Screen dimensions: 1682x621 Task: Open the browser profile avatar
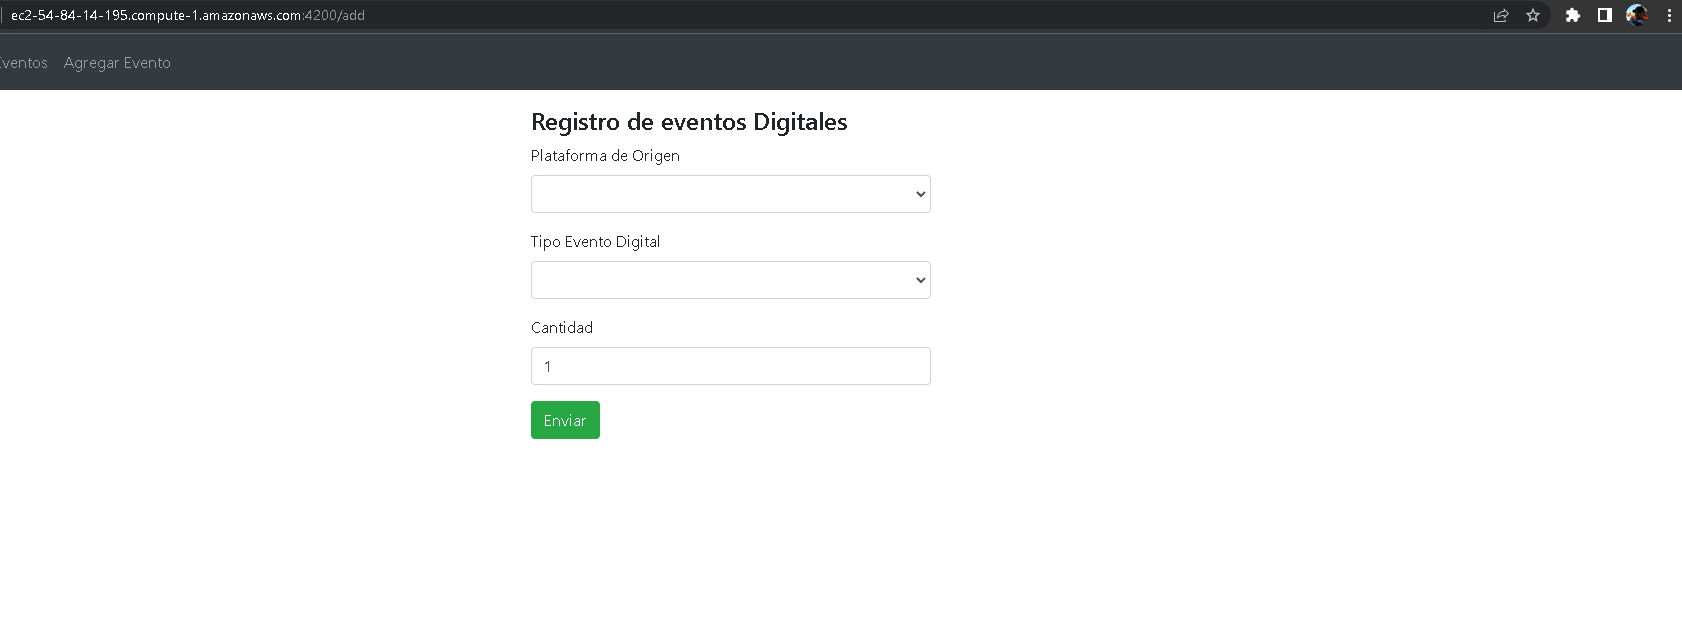pyautogui.click(x=1637, y=15)
